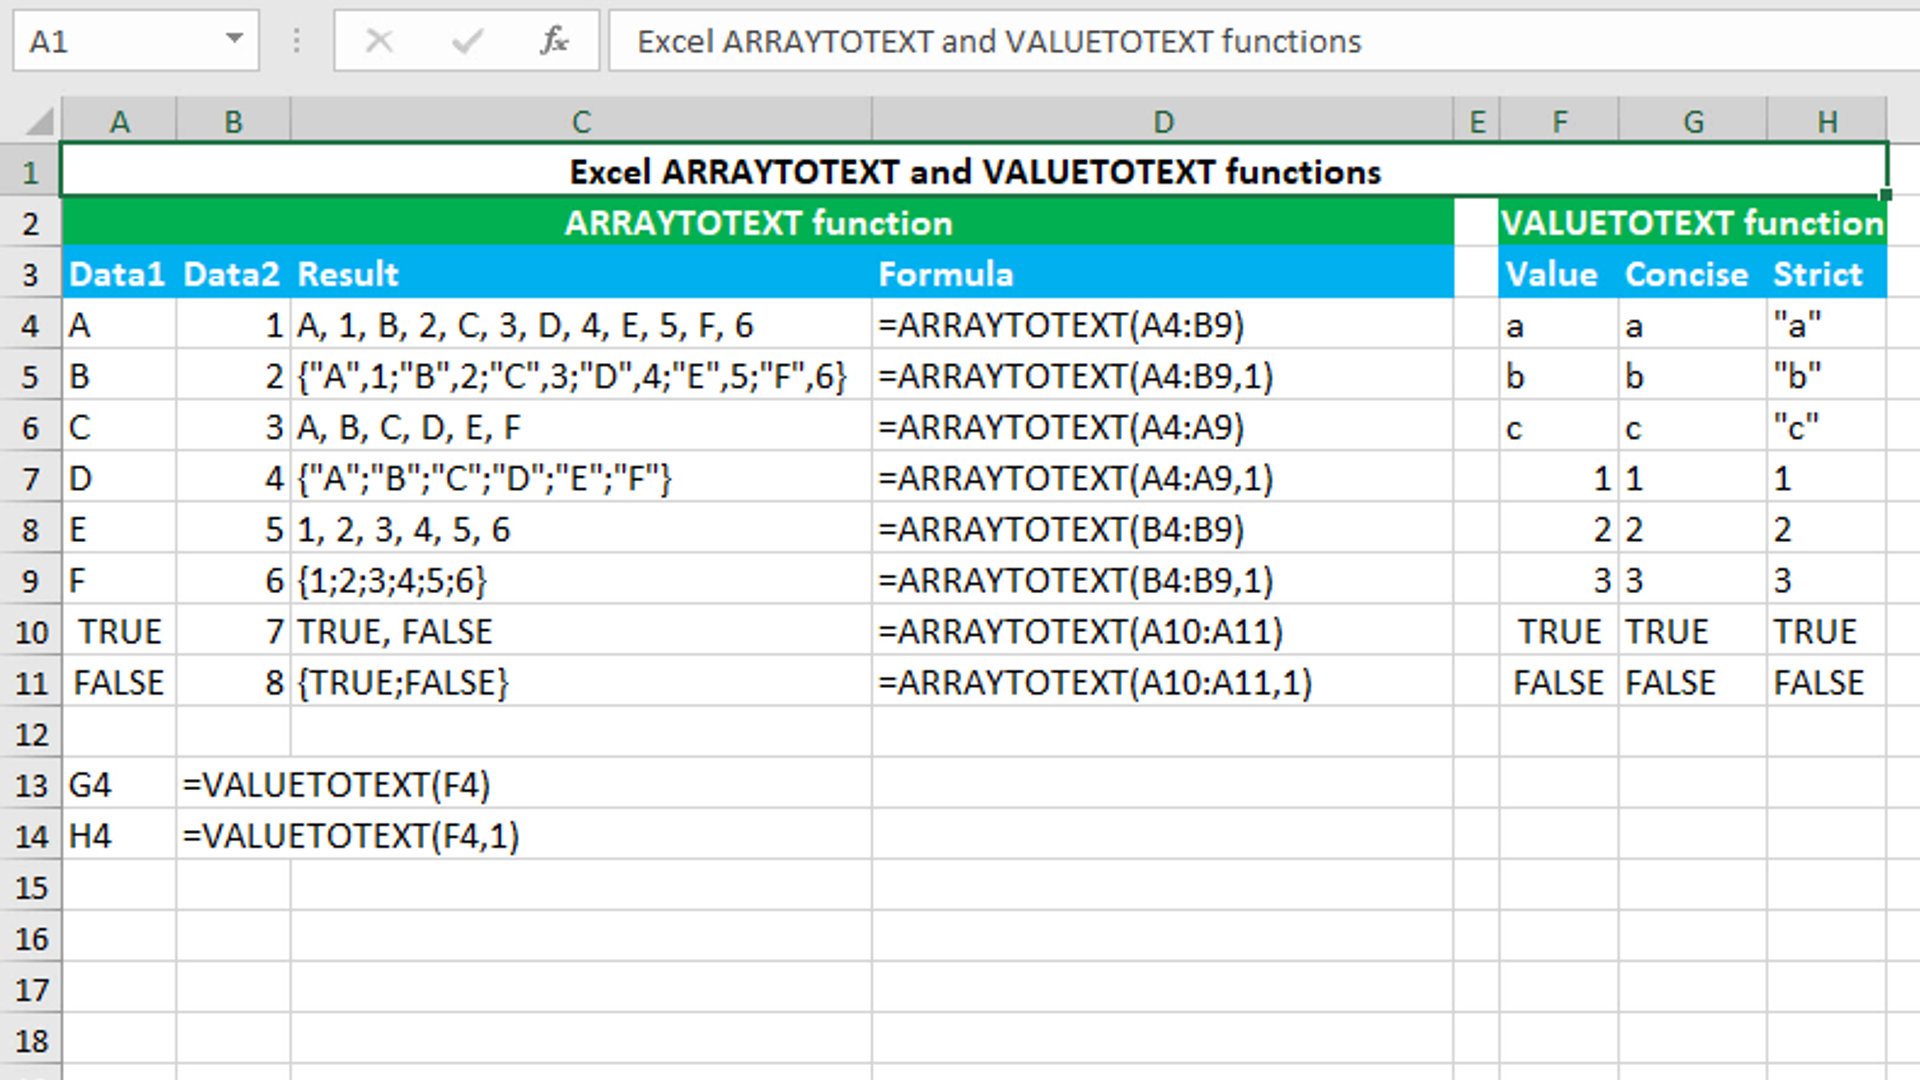Viewport: 1920px width, 1080px height.
Task: Open Insert Function fx dialog
Action: tap(554, 41)
